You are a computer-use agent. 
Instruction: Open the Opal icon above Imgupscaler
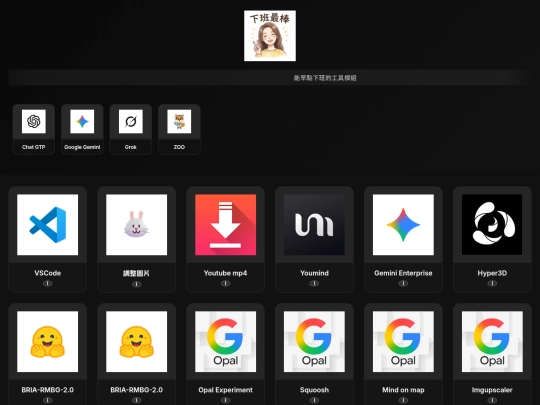click(492, 342)
